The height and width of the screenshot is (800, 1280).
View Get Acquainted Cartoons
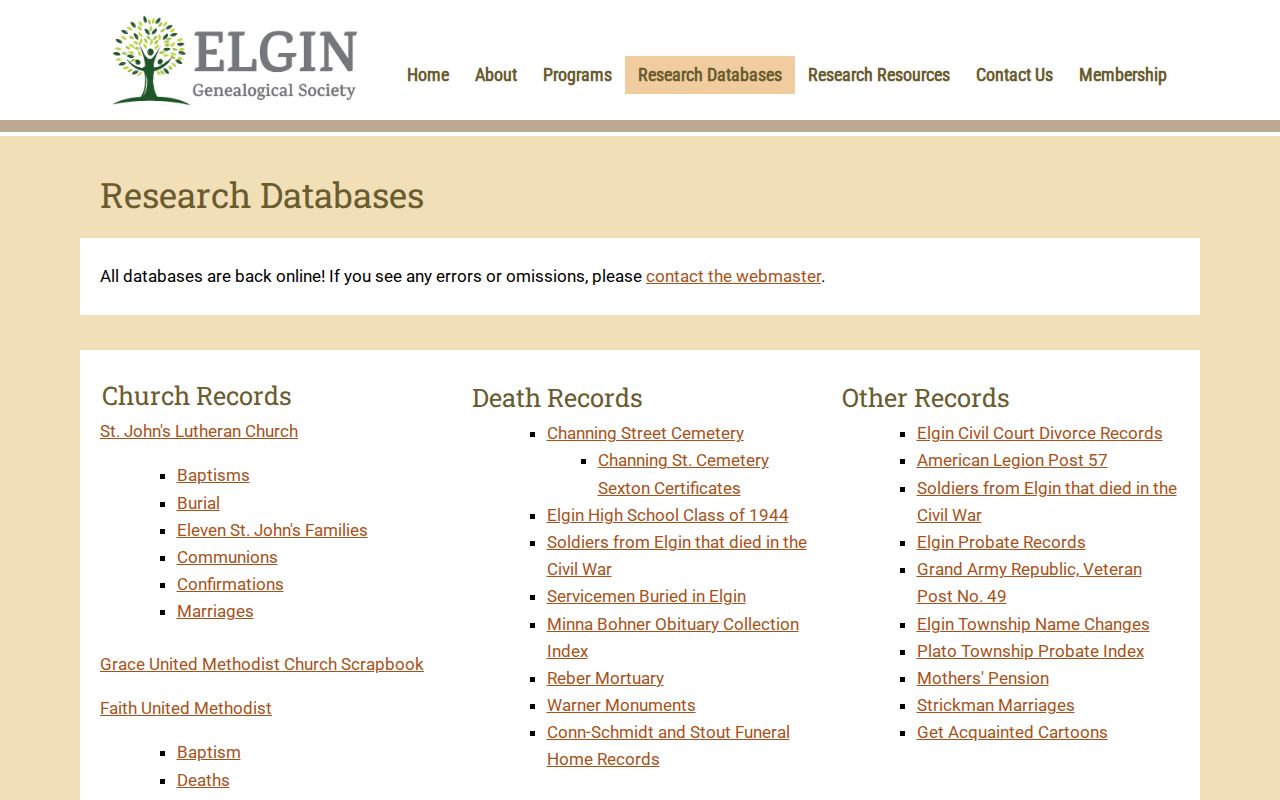1012,732
